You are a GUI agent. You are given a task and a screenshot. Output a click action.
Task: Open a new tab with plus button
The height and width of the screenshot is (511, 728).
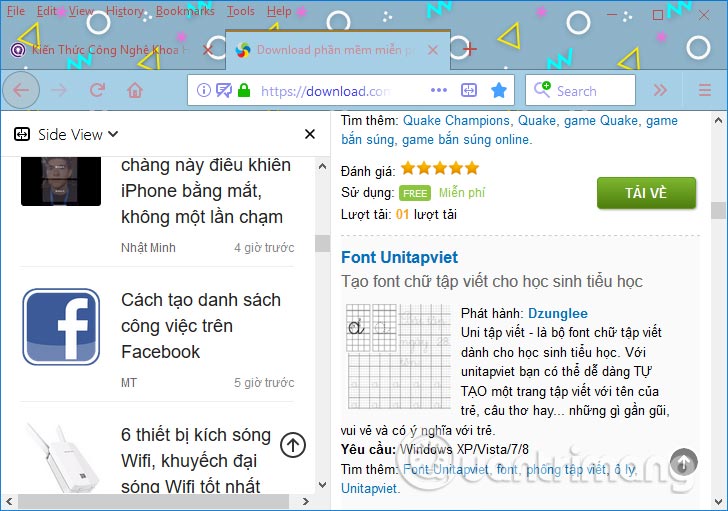469,49
